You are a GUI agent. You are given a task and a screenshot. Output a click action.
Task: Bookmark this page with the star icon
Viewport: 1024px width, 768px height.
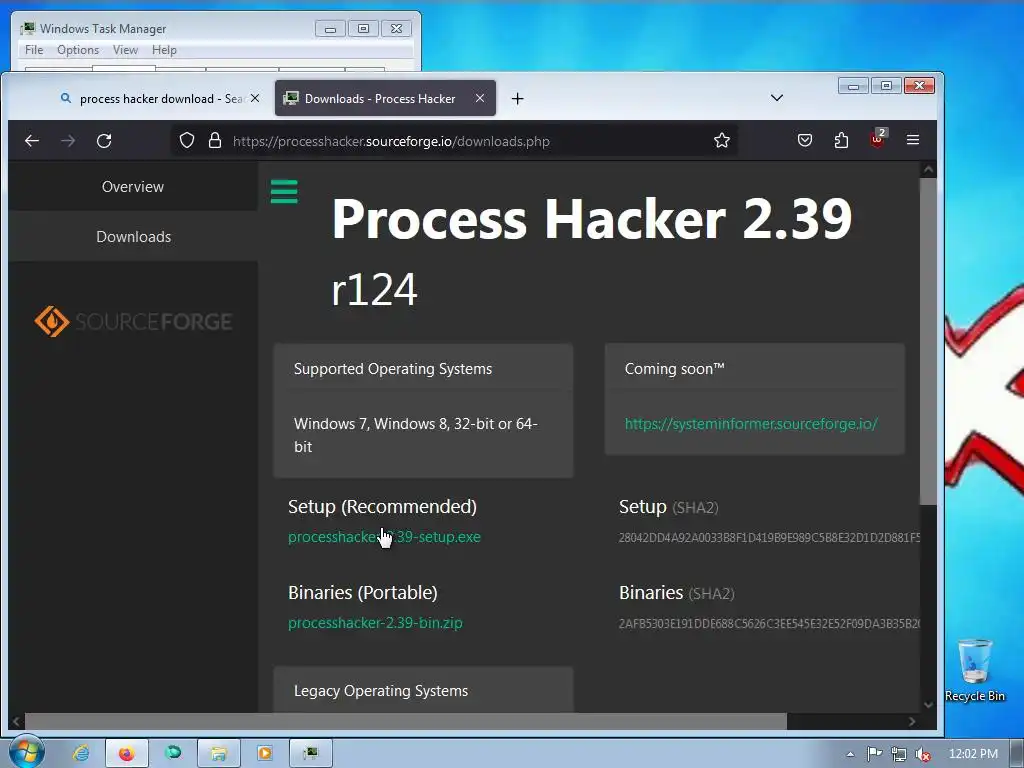tap(722, 140)
